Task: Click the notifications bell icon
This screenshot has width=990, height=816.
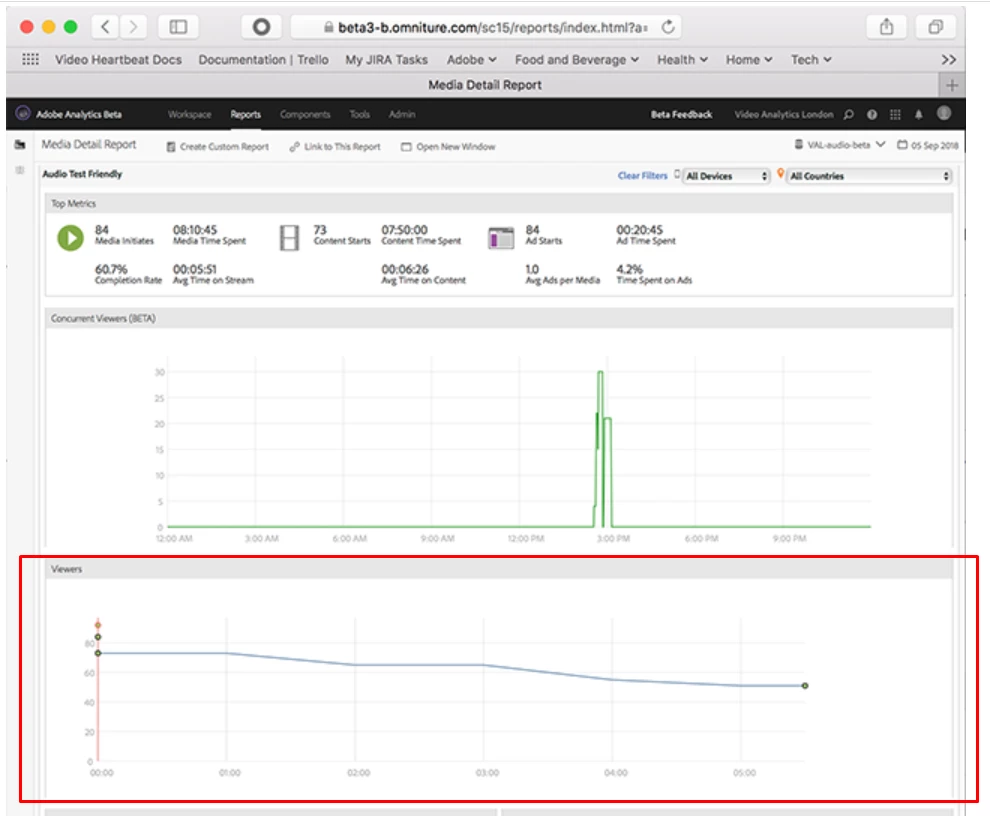Action: coord(919,114)
